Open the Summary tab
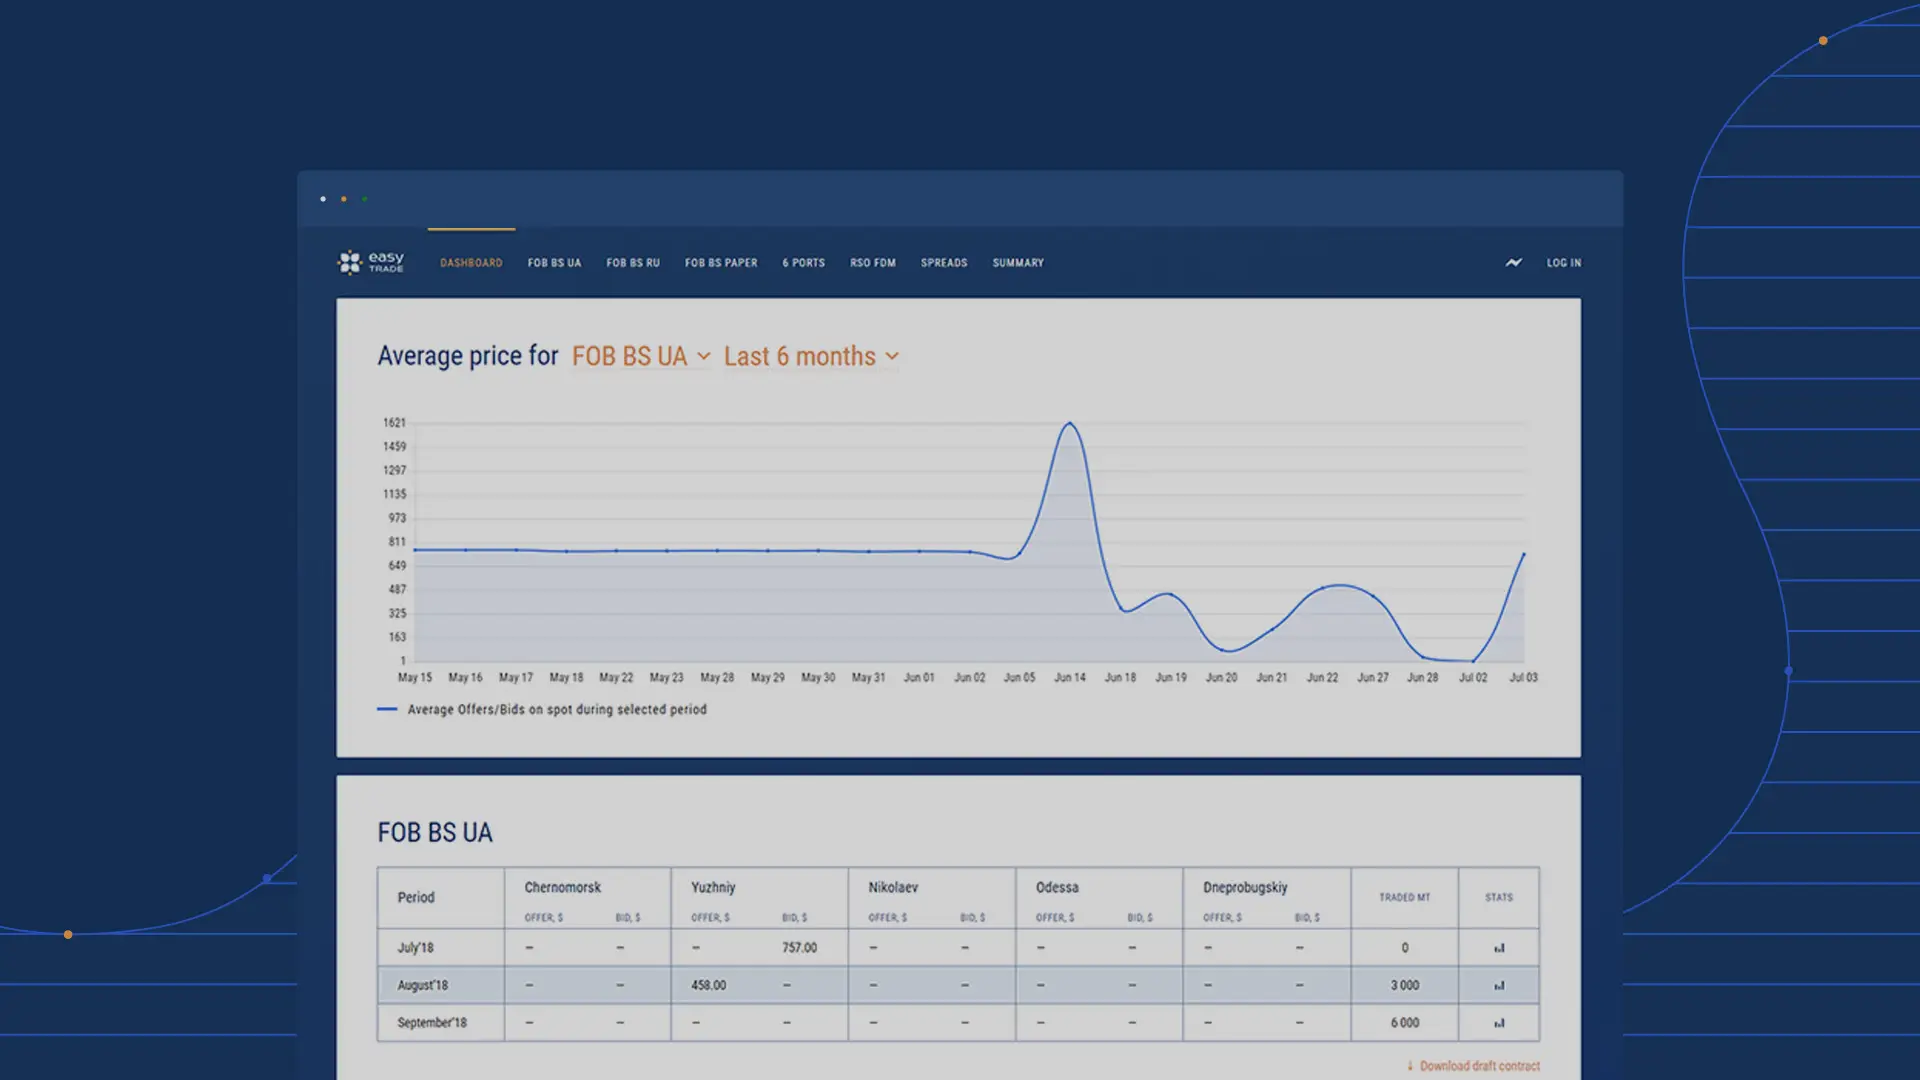This screenshot has height=1080, width=1920. click(x=1017, y=263)
